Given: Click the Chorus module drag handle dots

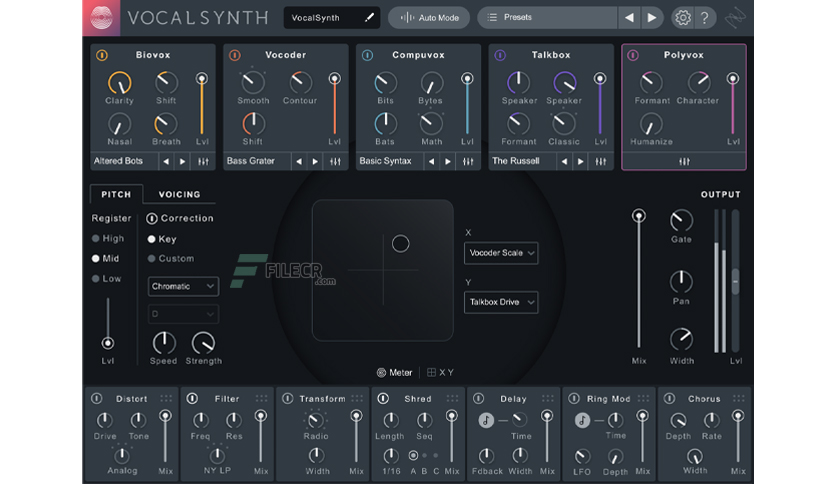Looking at the screenshot, I should point(738,398).
